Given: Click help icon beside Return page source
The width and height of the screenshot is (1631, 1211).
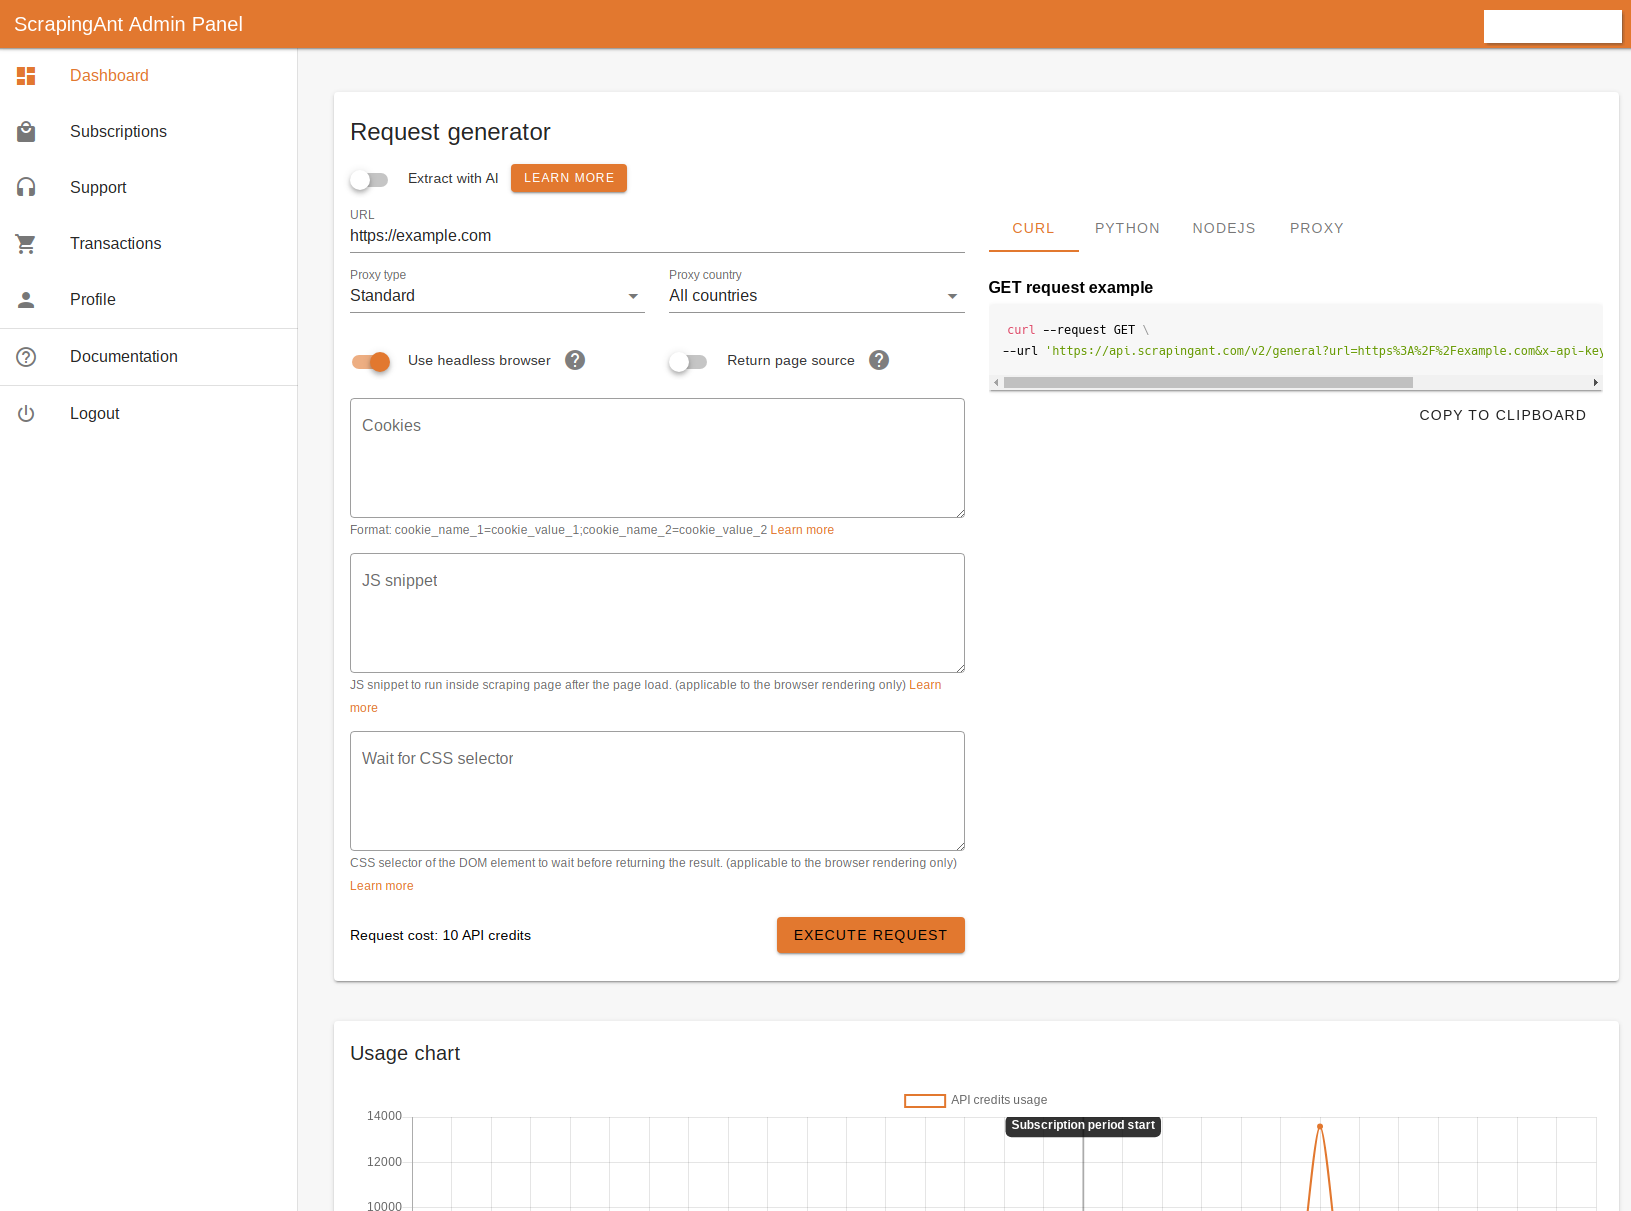Looking at the screenshot, I should click(879, 360).
